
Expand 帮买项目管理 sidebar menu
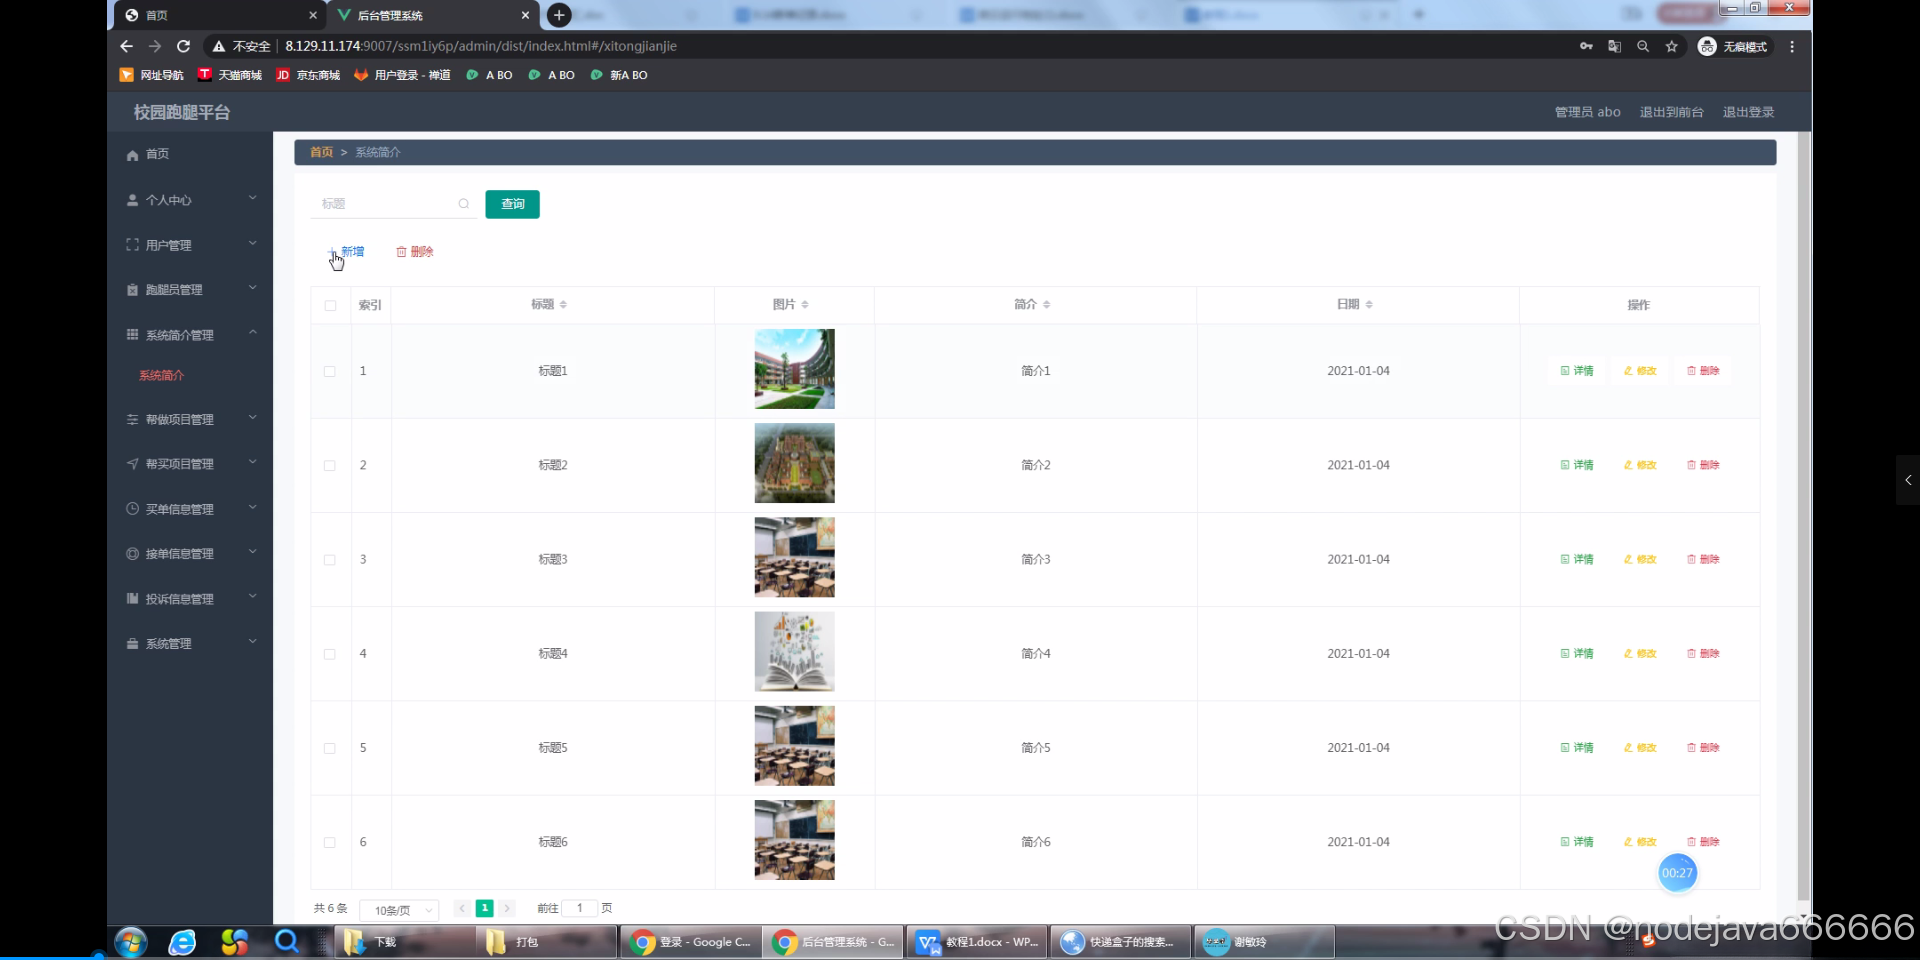(x=190, y=464)
